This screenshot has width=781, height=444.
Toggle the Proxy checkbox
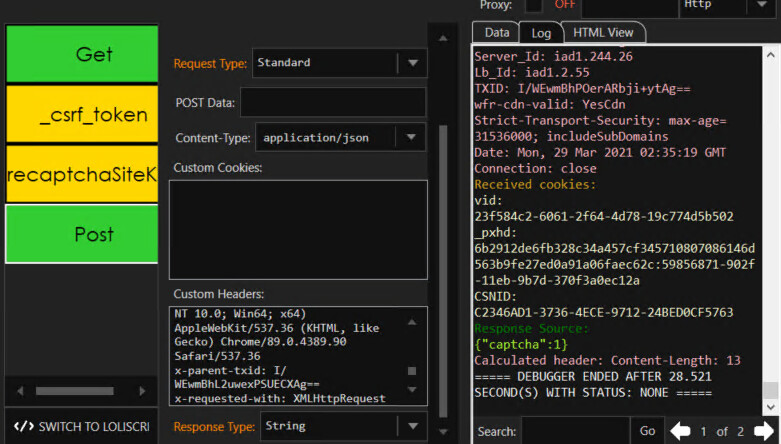[x=533, y=5]
